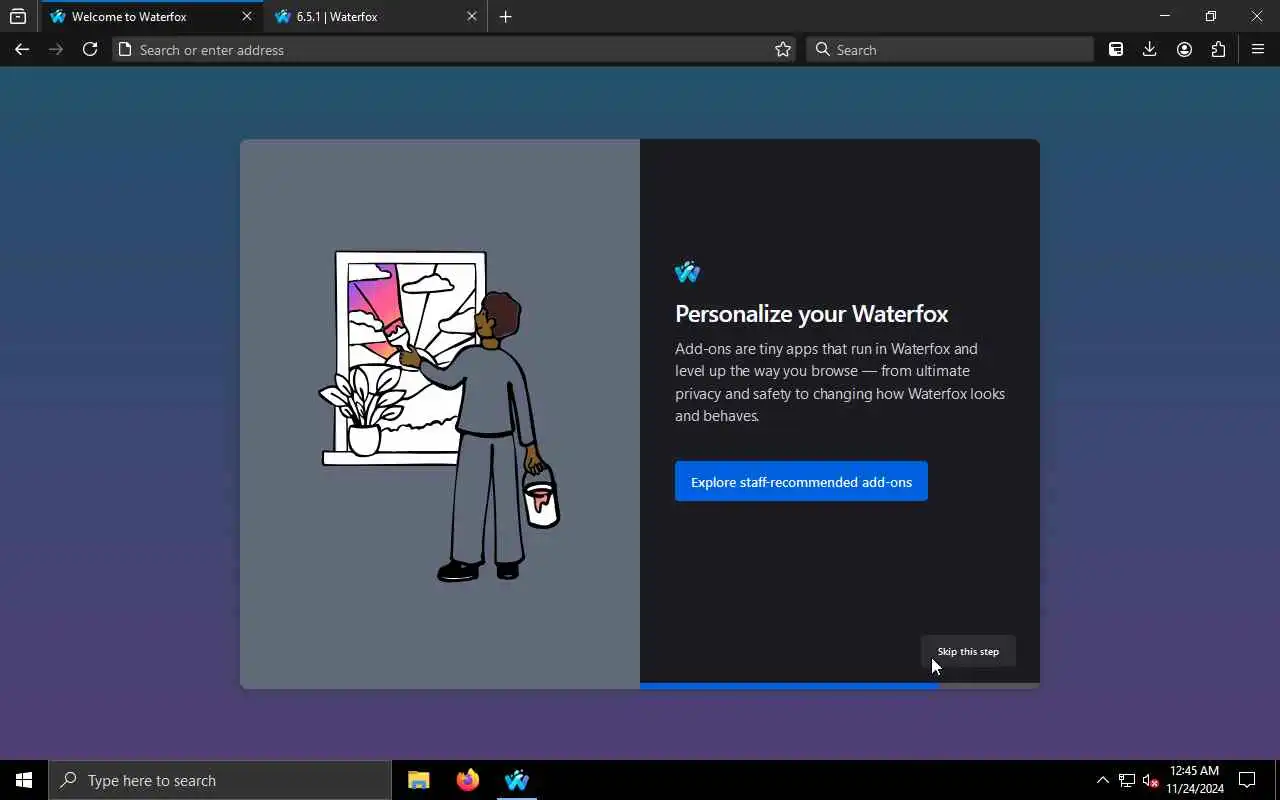Open the tab sidebar toolbar icon
This screenshot has width=1280, height=800.
(x=1116, y=49)
